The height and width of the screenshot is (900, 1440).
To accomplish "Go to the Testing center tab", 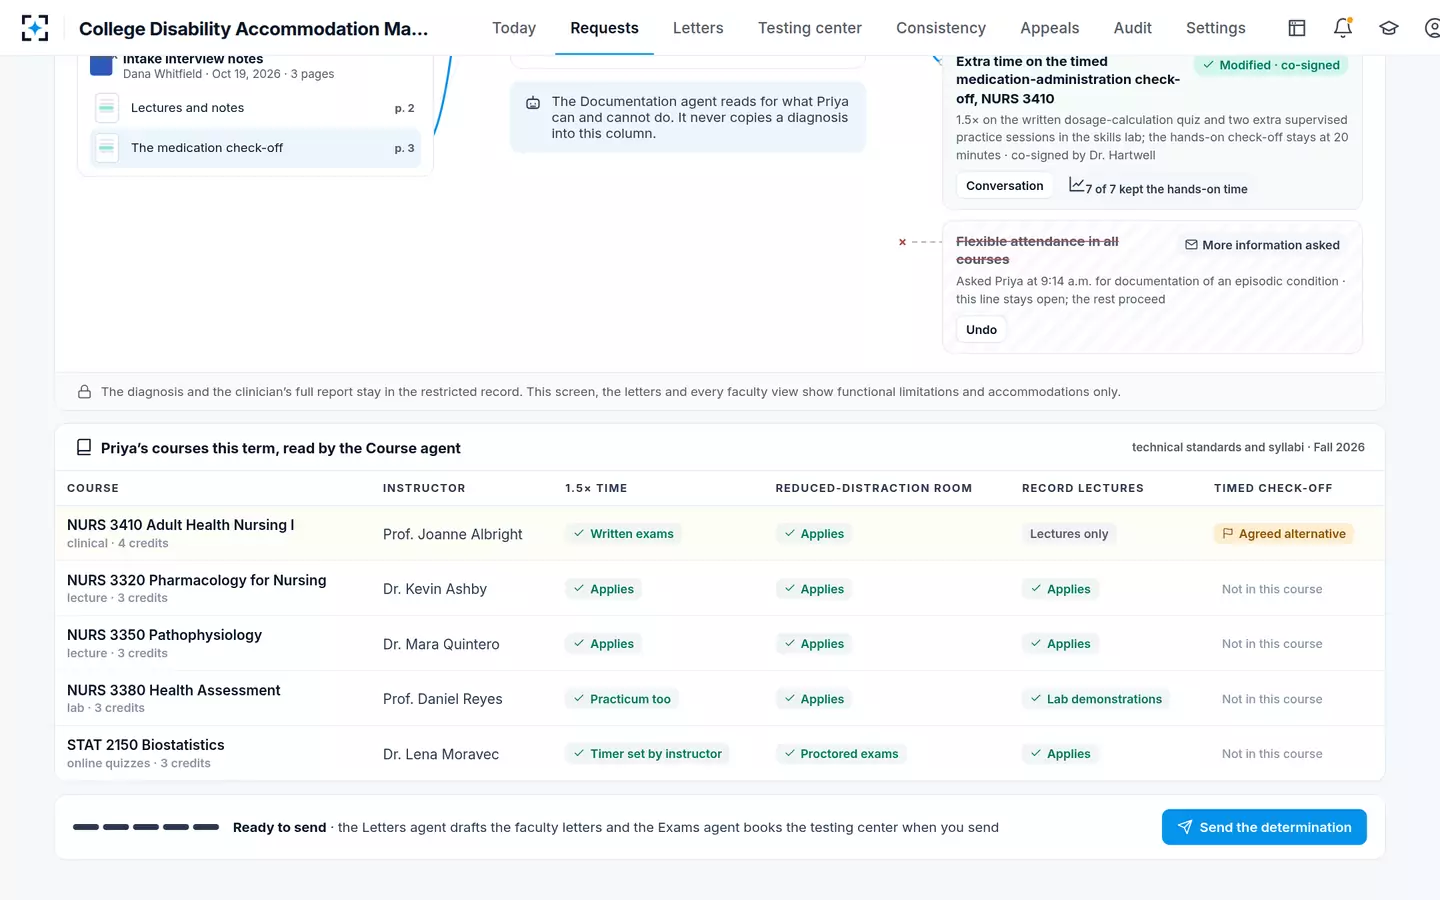I will 810,28.
